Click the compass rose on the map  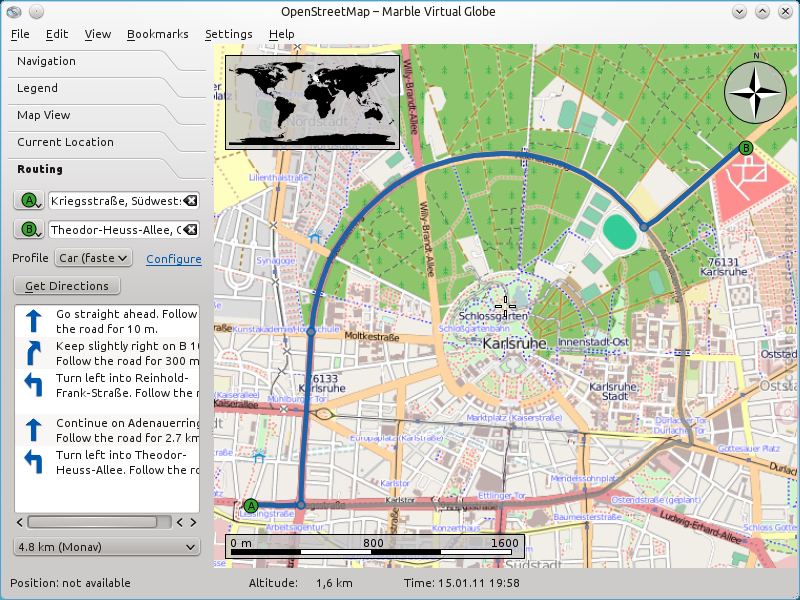point(756,92)
